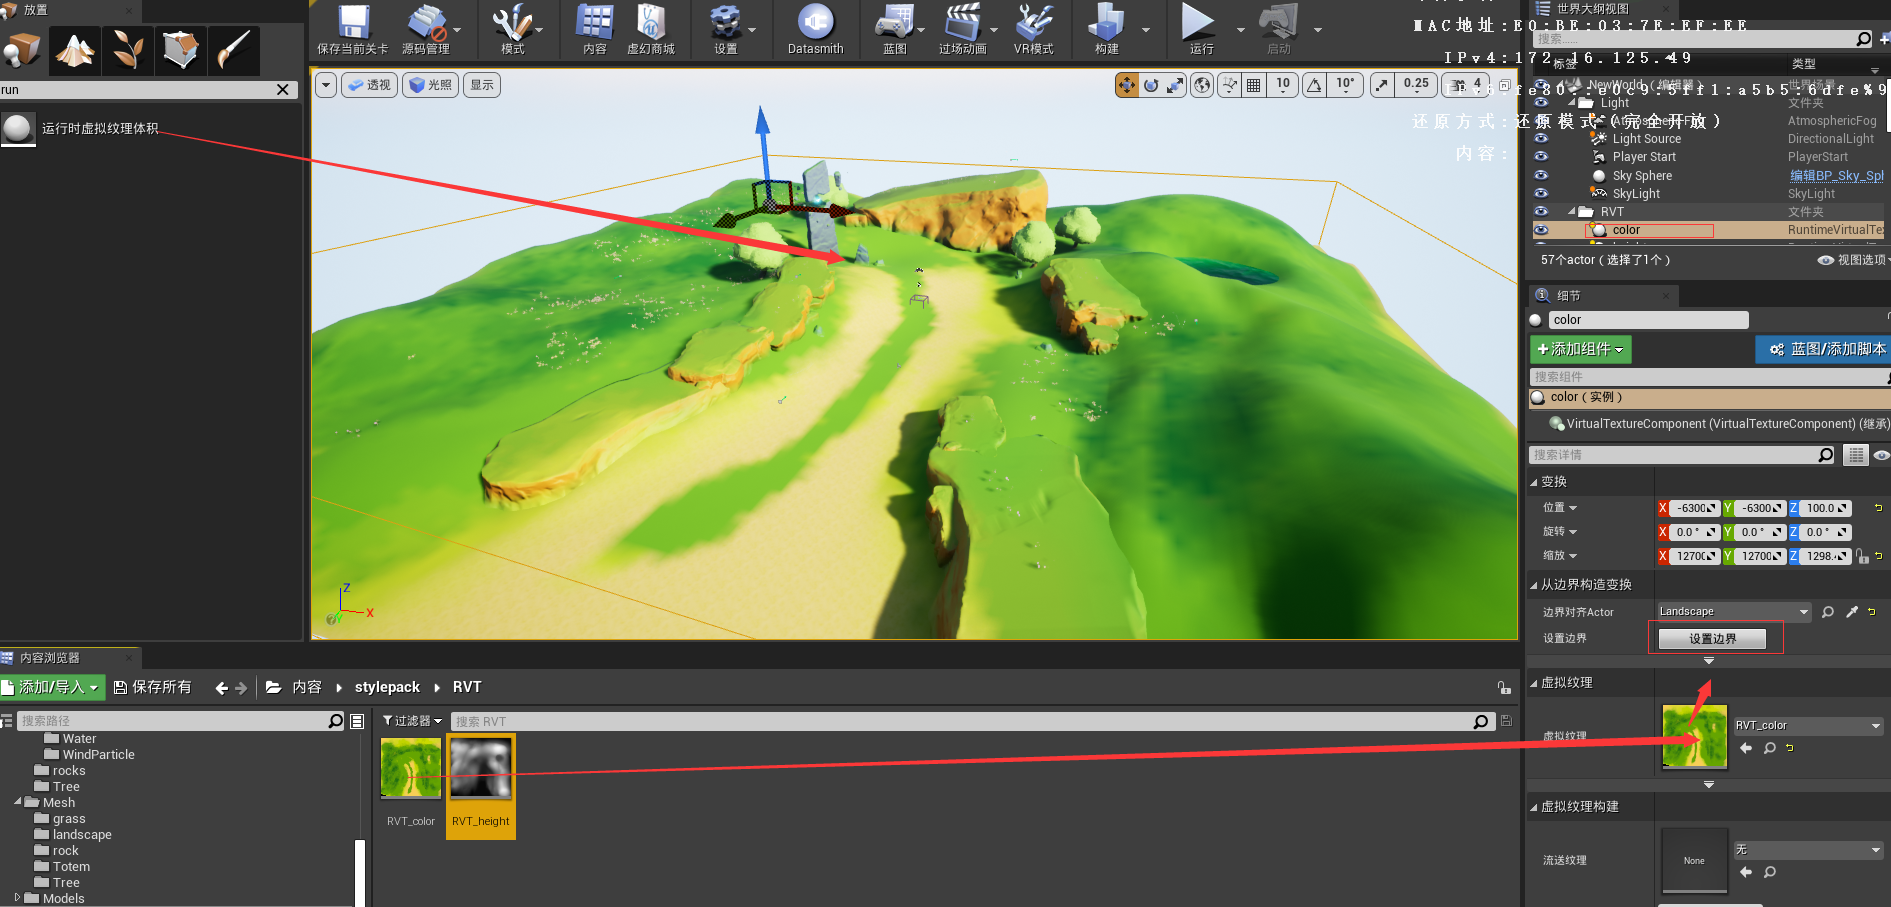This screenshot has width=1891, height=907.
Task: Toggle rotation angle snapping
Action: 1314,85
